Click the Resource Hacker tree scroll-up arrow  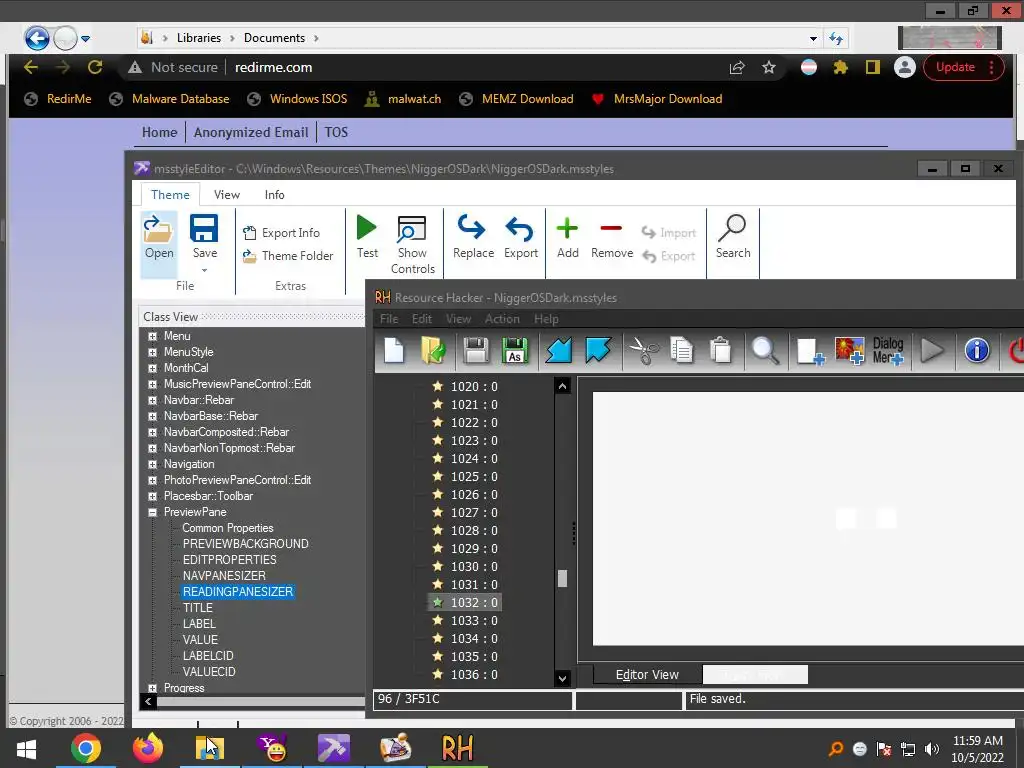562,386
